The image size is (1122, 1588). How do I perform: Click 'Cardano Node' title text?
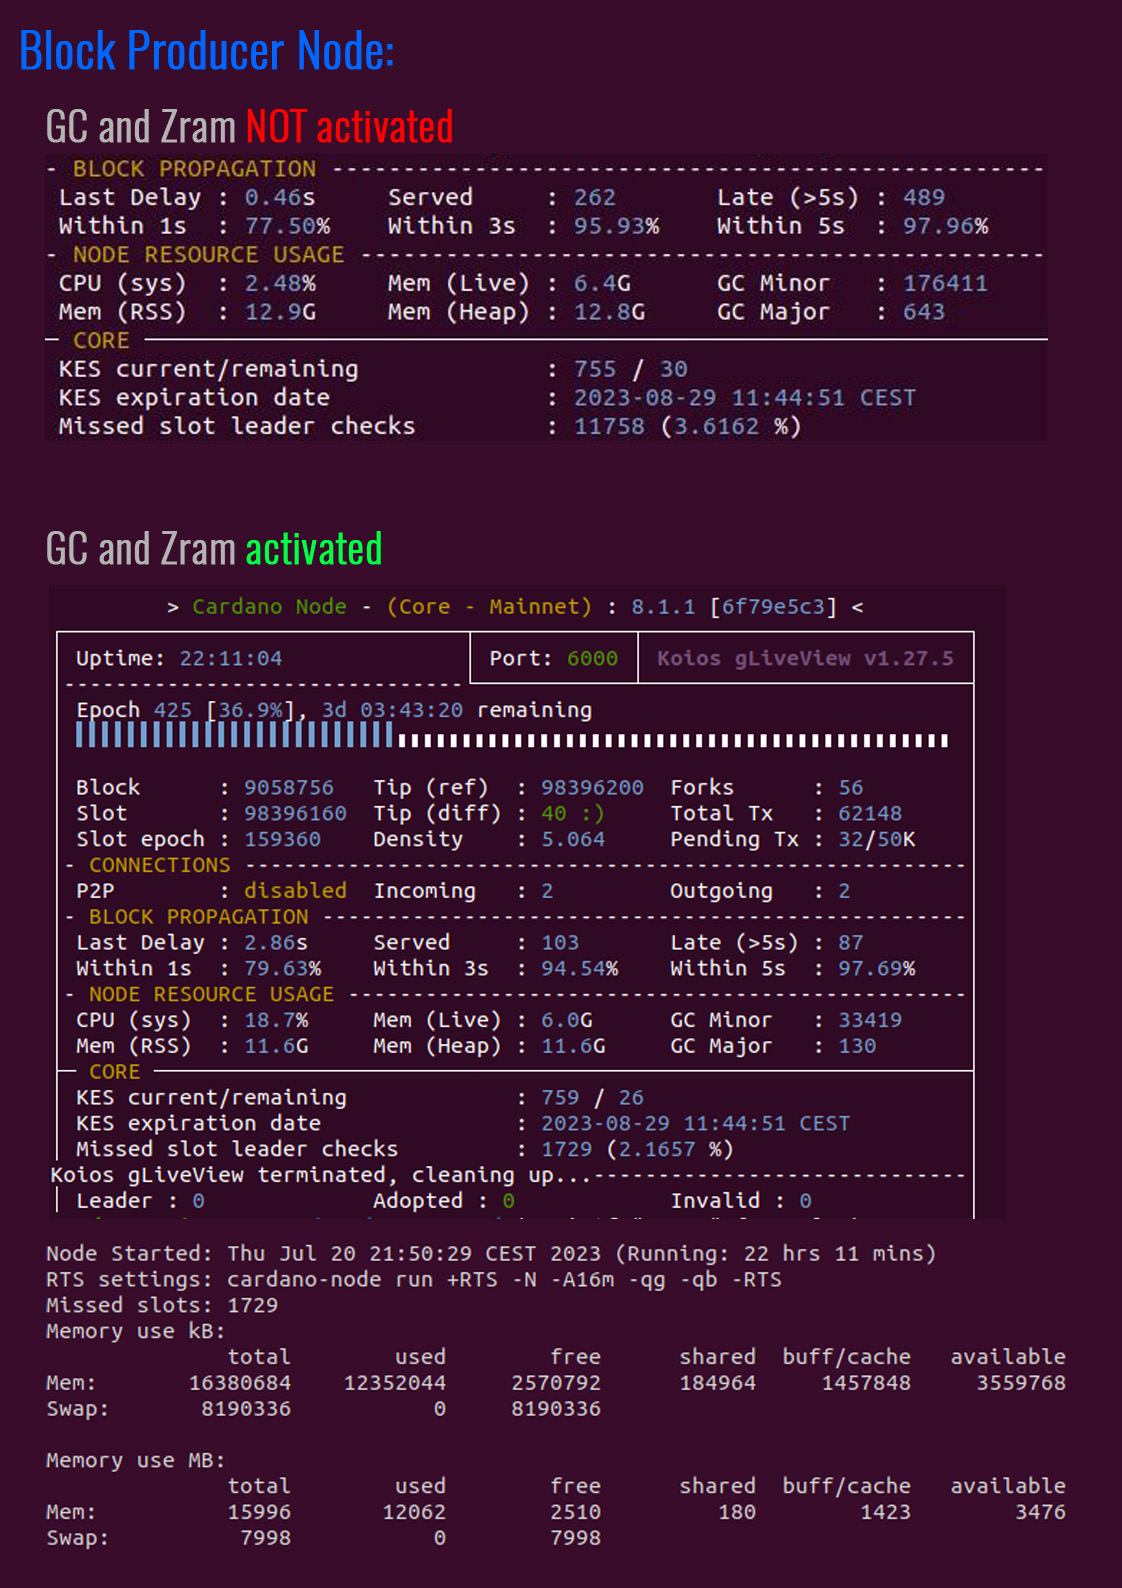coord(269,607)
